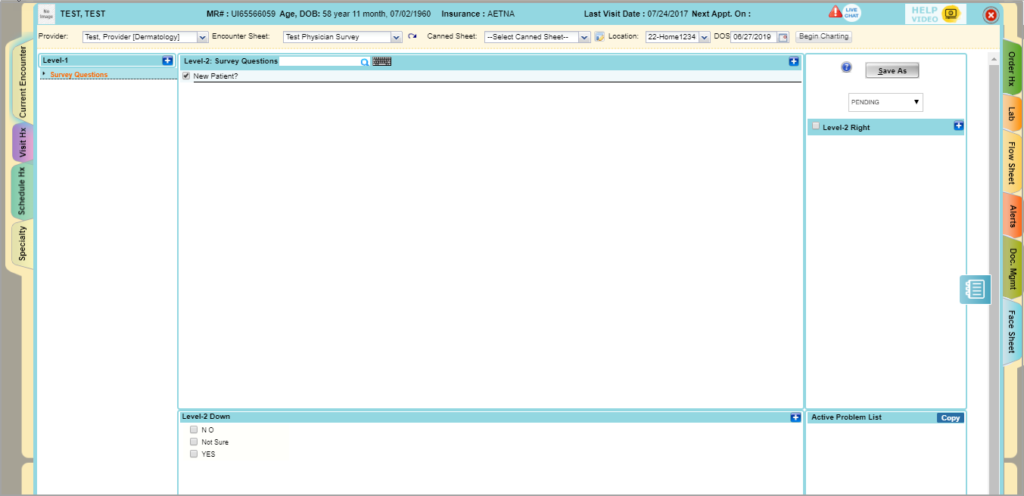Open the floating notes panel icon
The width and height of the screenshot is (1024, 496).
coord(976,289)
